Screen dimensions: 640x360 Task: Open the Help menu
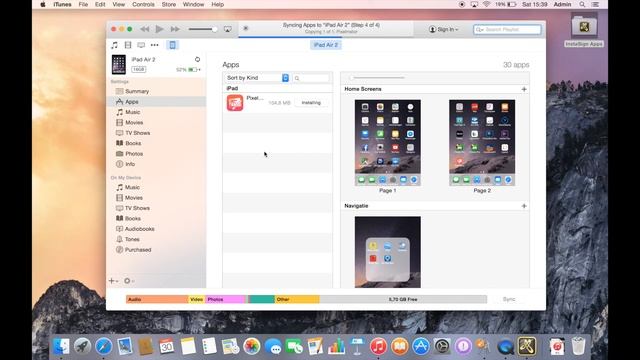(x=218, y=4)
